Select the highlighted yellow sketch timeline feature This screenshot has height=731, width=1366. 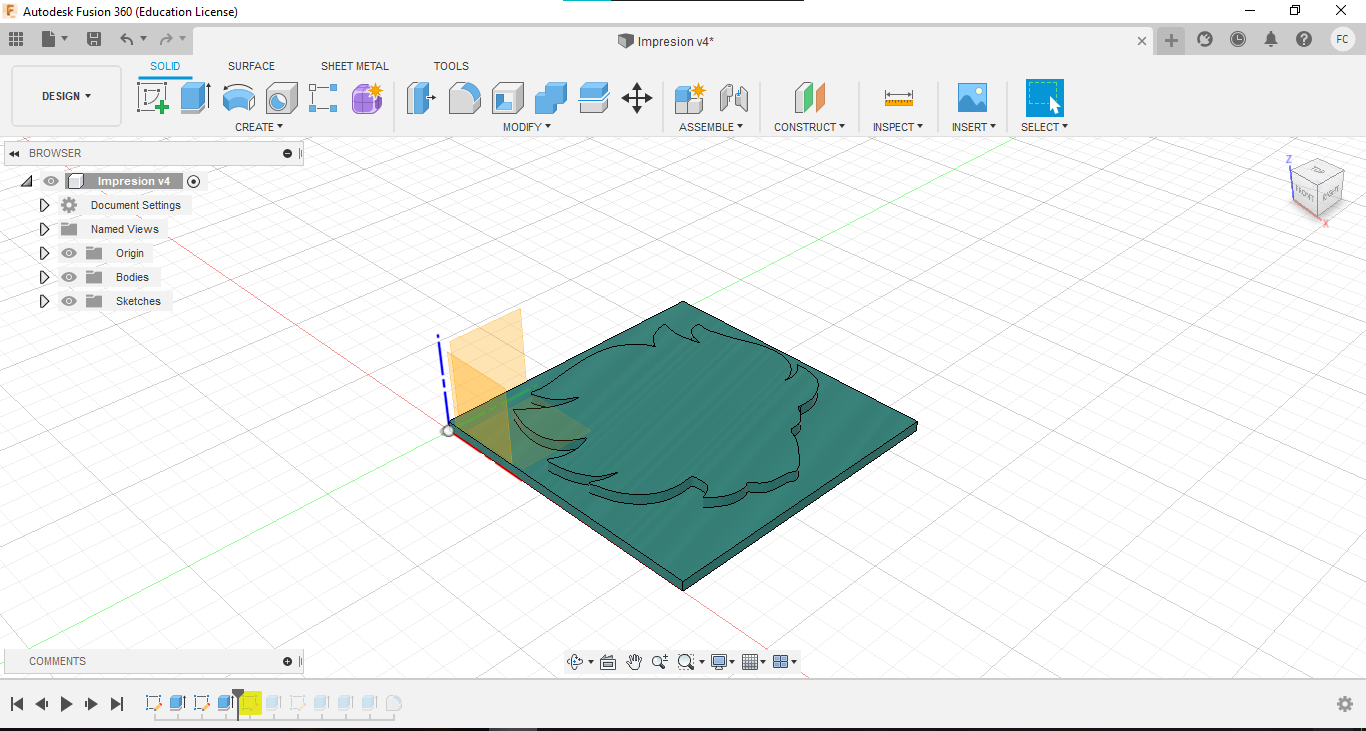coord(250,704)
